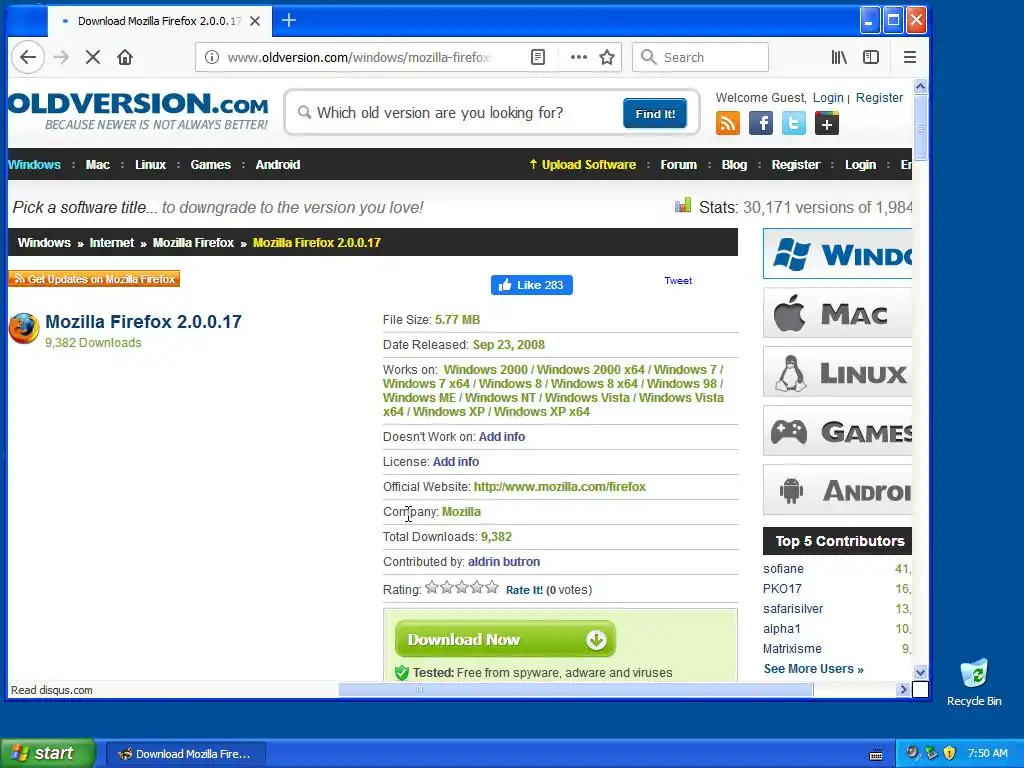This screenshot has height=768, width=1024.
Task: Show sidebars icon in Firefox toolbar
Action: click(871, 57)
